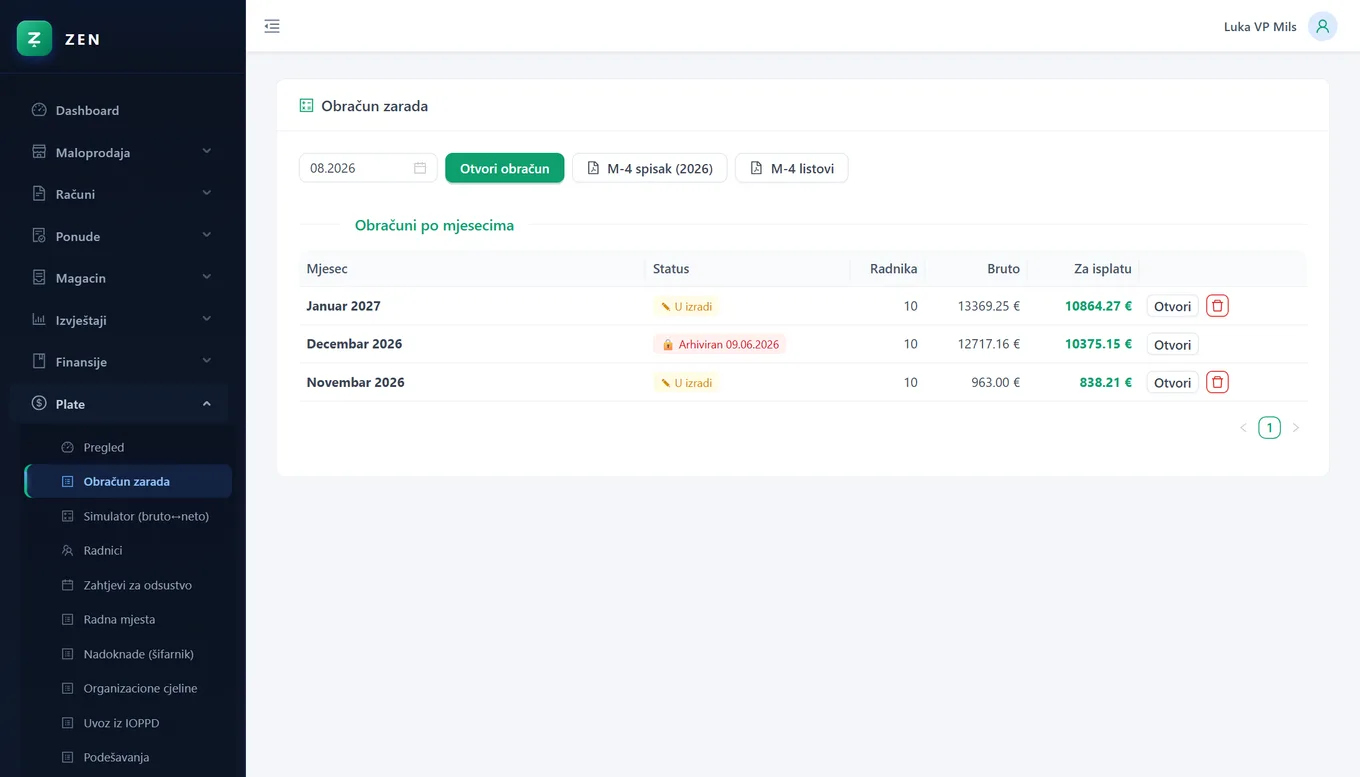
Task: Delete the Januar 2027 payroll
Action: click(x=1217, y=306)
